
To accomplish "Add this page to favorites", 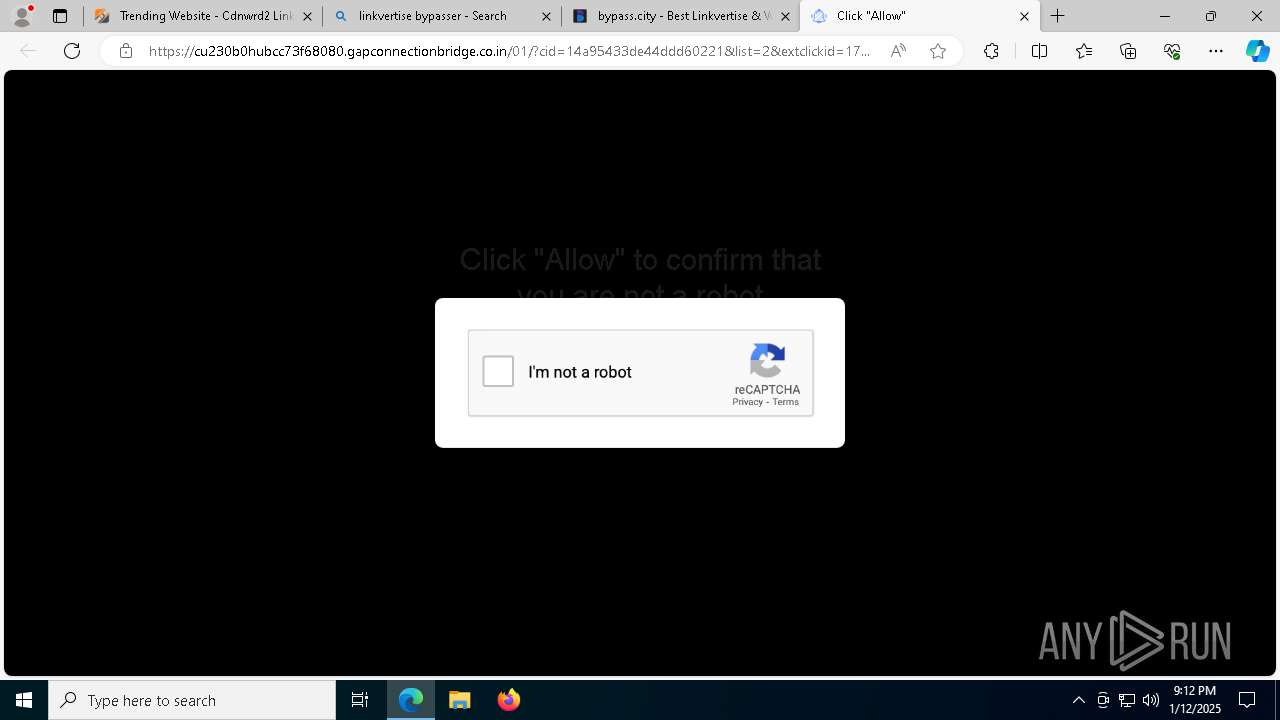I will click(x=938, y=51).
